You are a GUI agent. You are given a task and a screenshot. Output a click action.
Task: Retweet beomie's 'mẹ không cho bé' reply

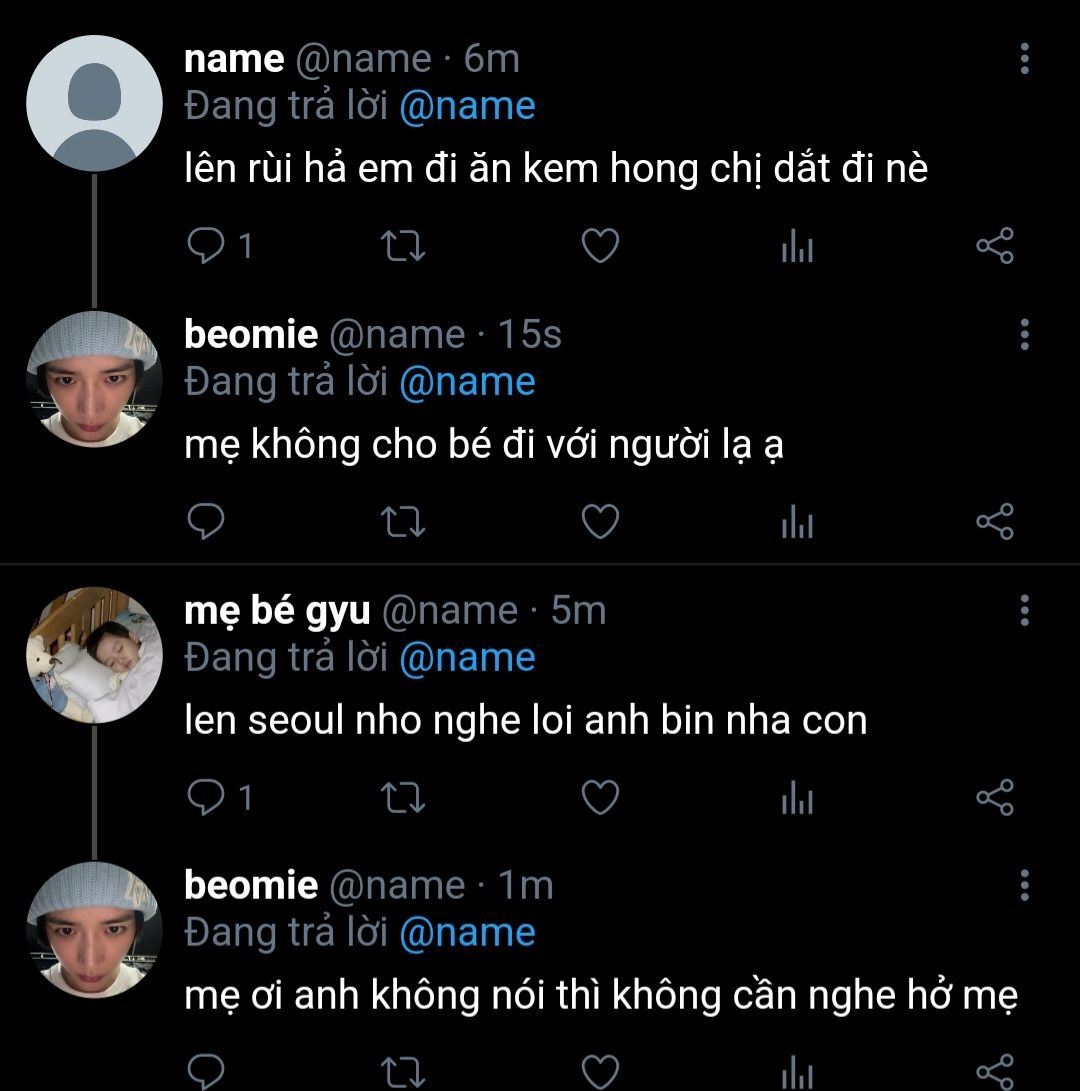pos(404,521)
